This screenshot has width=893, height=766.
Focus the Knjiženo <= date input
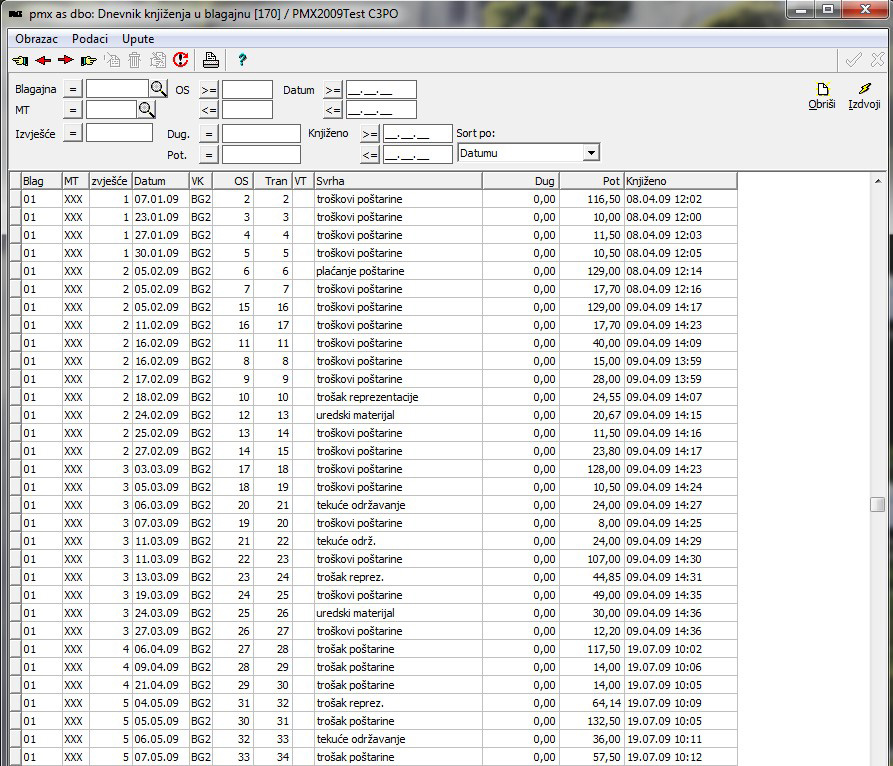tap(417, 154)
